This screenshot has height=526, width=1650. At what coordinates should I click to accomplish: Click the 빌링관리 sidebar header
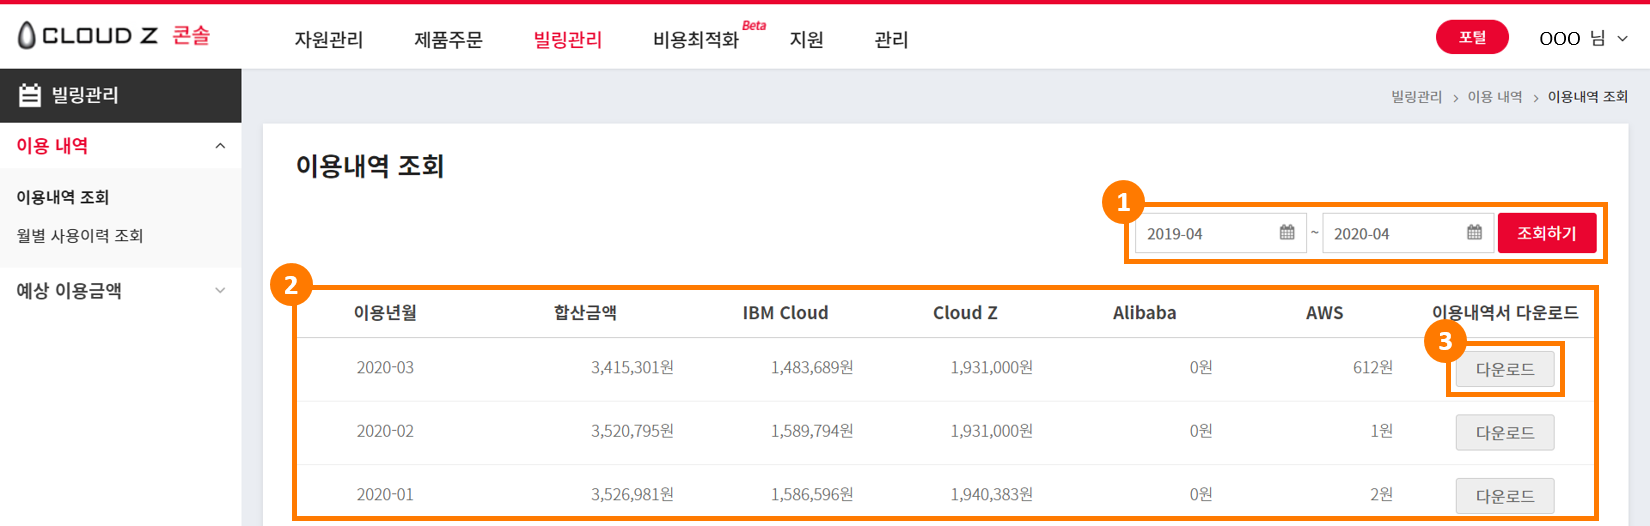[120, 95]
